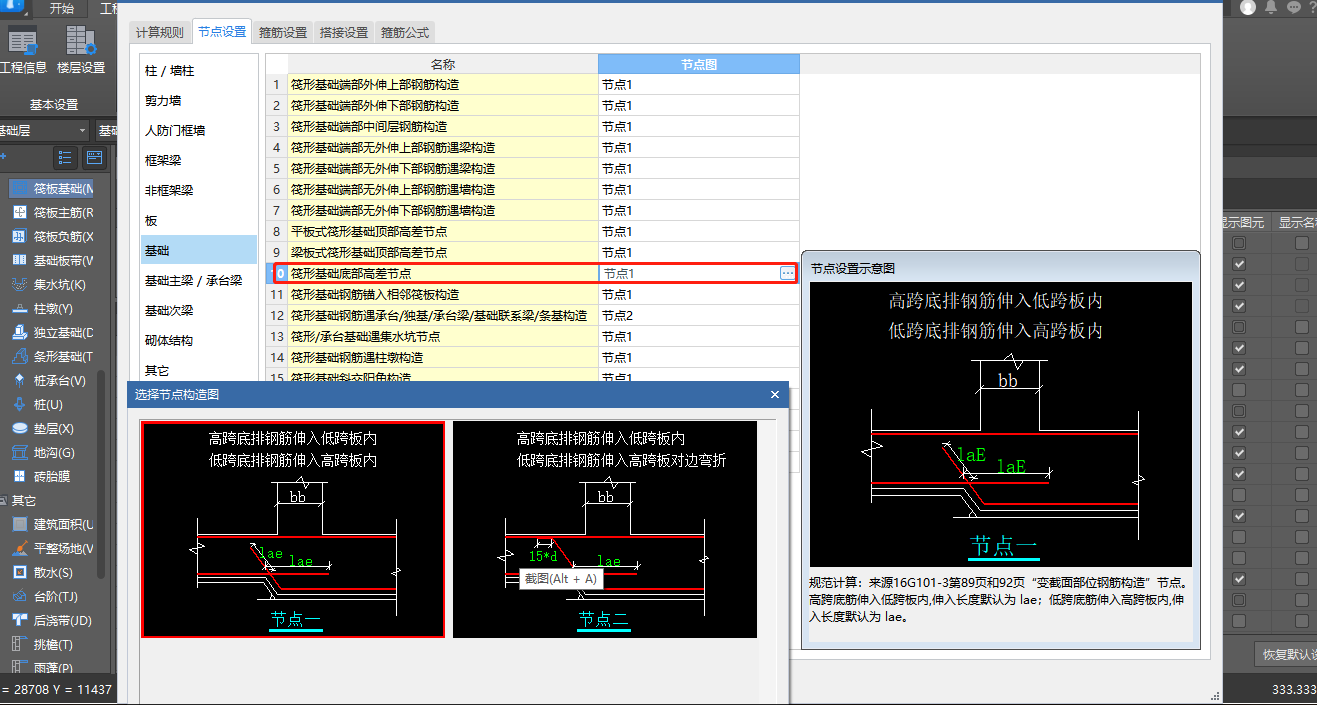Switch to 节点设置 tab

pos(222,32)
